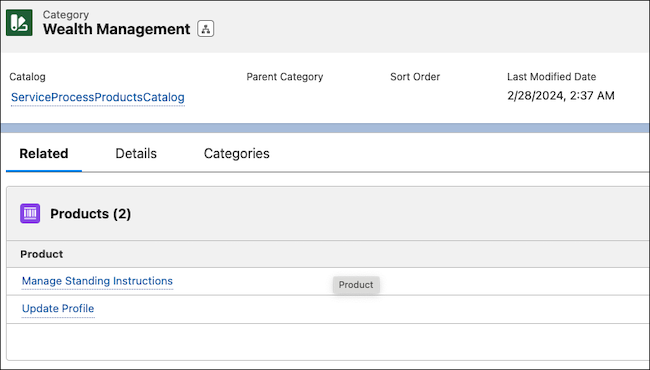Click the Parent Category field label

284,77
